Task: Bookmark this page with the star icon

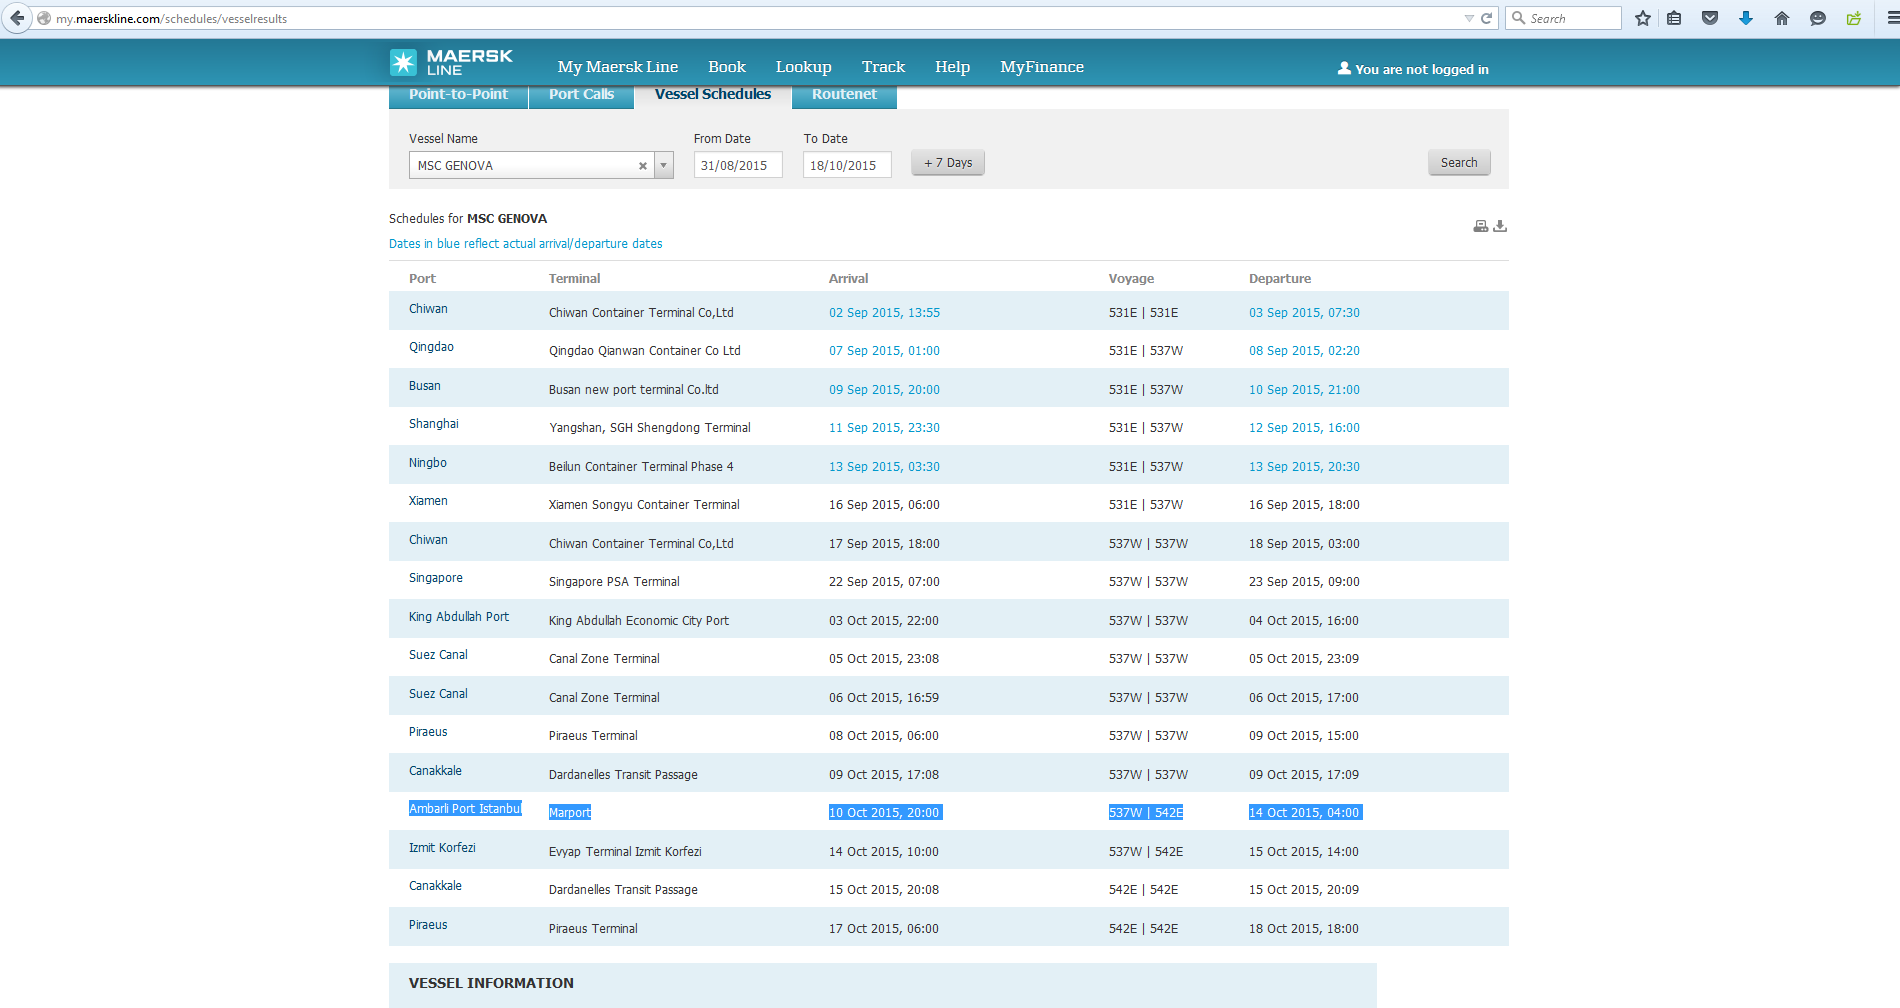Action: click(x=1642, y=18)
